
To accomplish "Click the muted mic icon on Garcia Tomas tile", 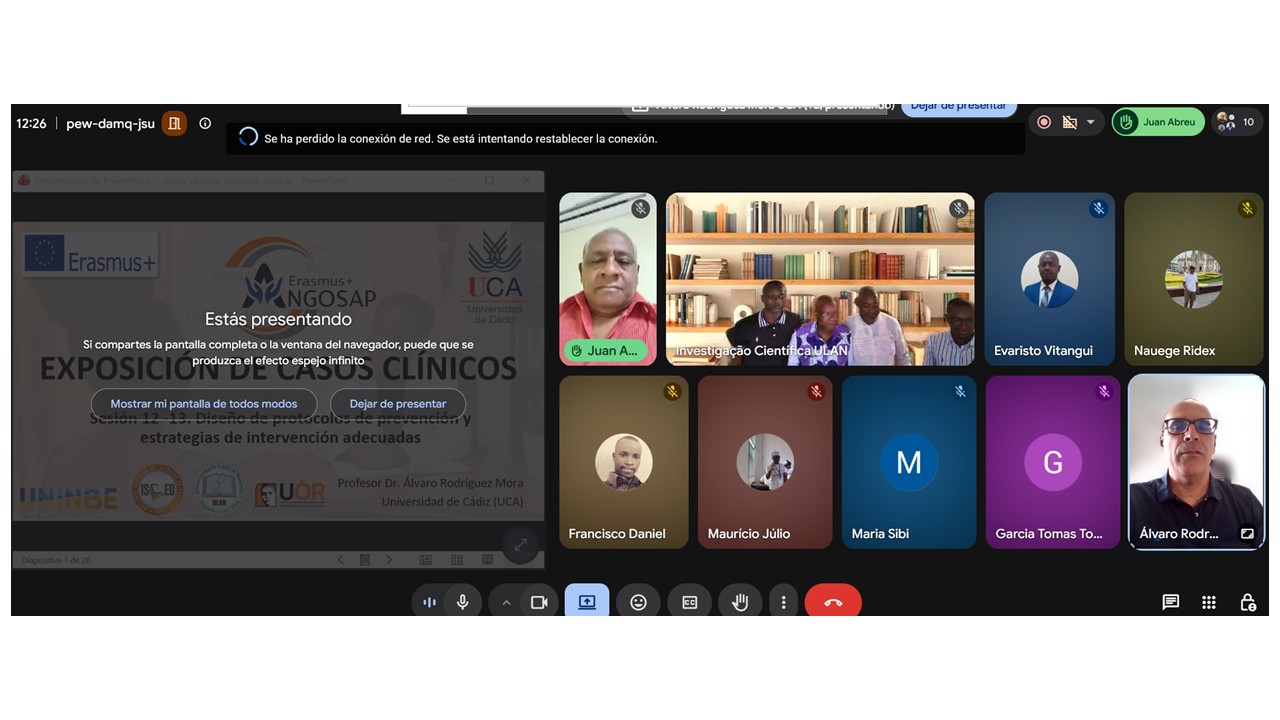I will (x=1104, y=392).
